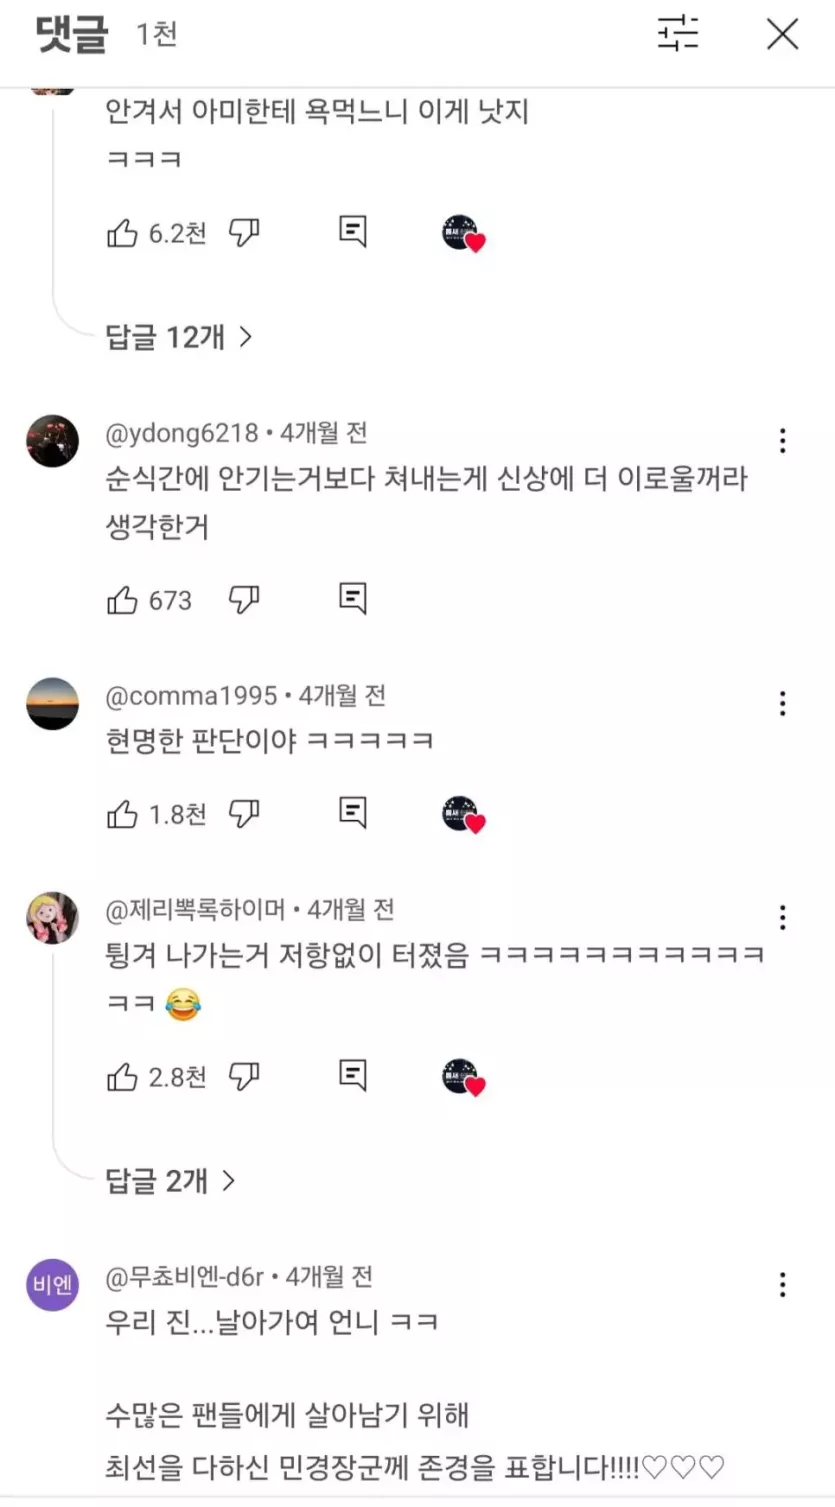Reply to @comma1995's comment
The image size is (835, 1507).
[x=352, y=811]
